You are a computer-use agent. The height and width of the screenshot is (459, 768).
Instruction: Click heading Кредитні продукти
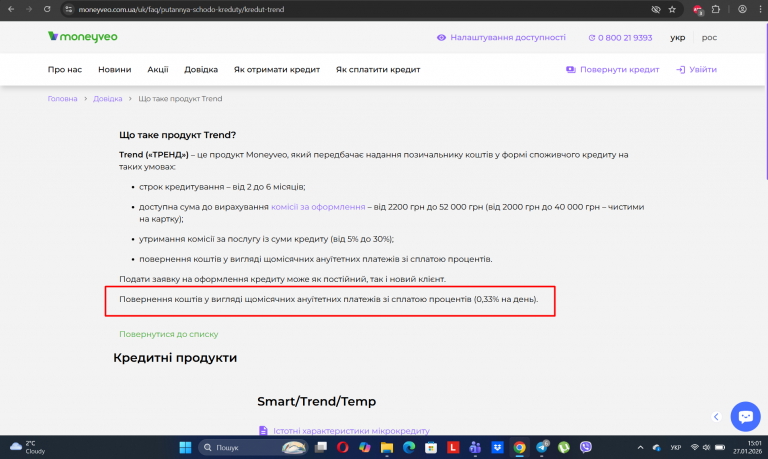coord(175,358)
